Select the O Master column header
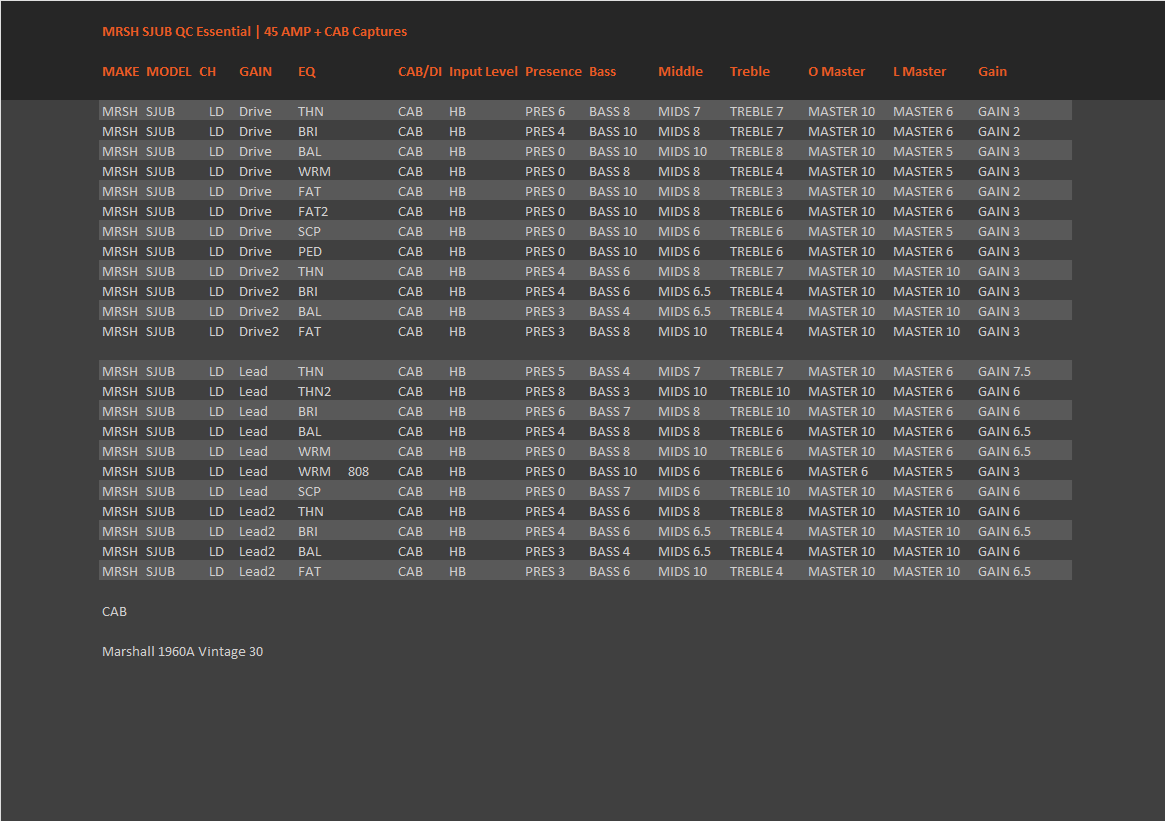 tap(836, 72)
